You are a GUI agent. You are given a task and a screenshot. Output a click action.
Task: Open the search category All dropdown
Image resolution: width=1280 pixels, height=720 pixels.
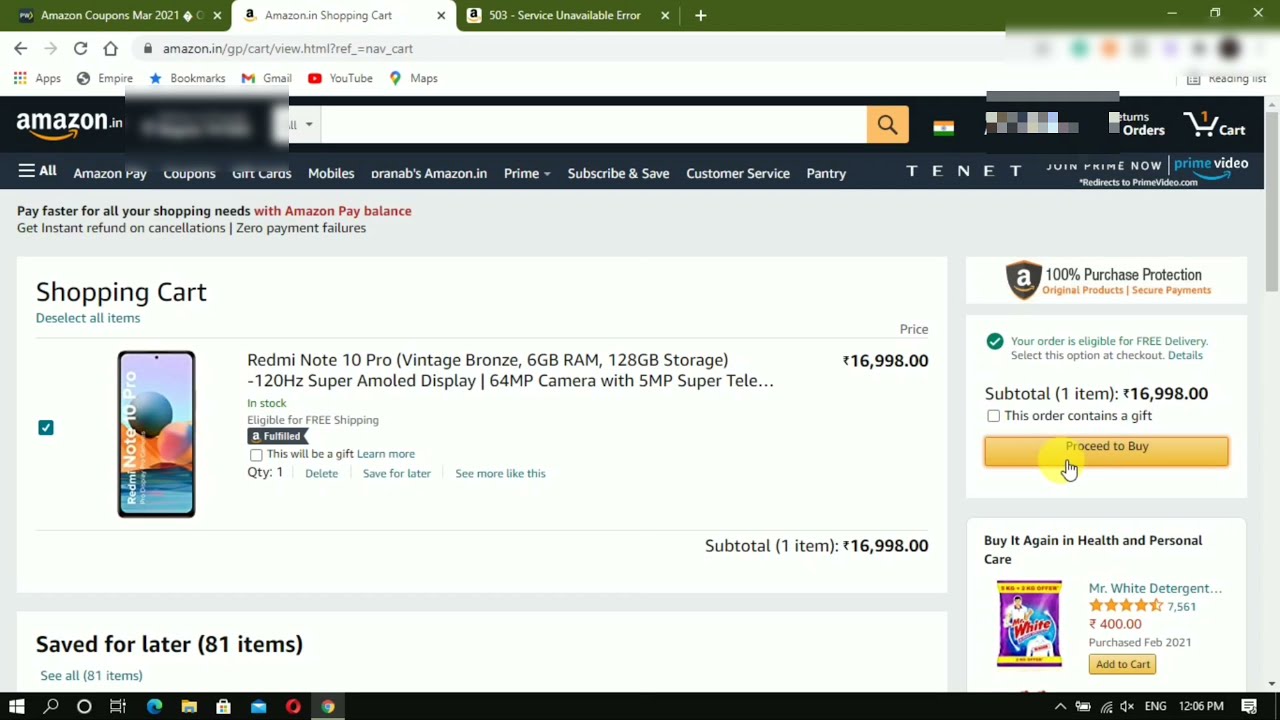click(300, 125)
